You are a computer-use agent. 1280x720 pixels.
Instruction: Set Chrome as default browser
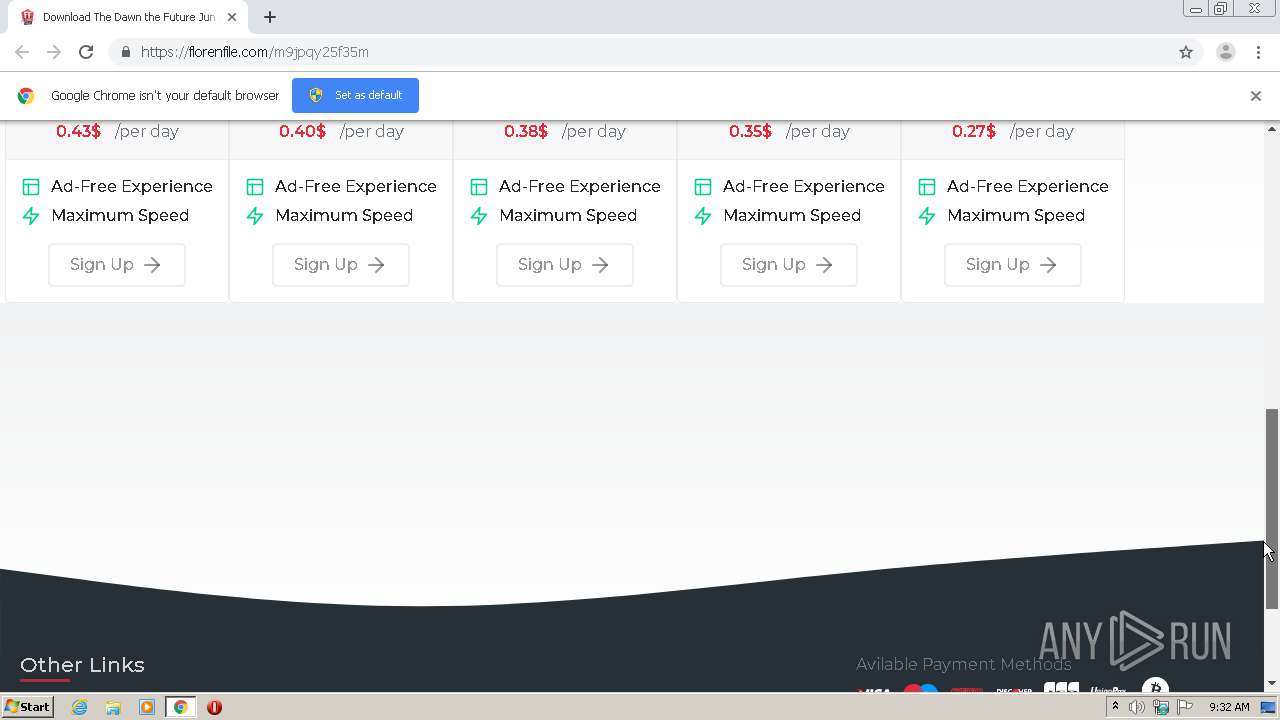click(x=355, y=95)
